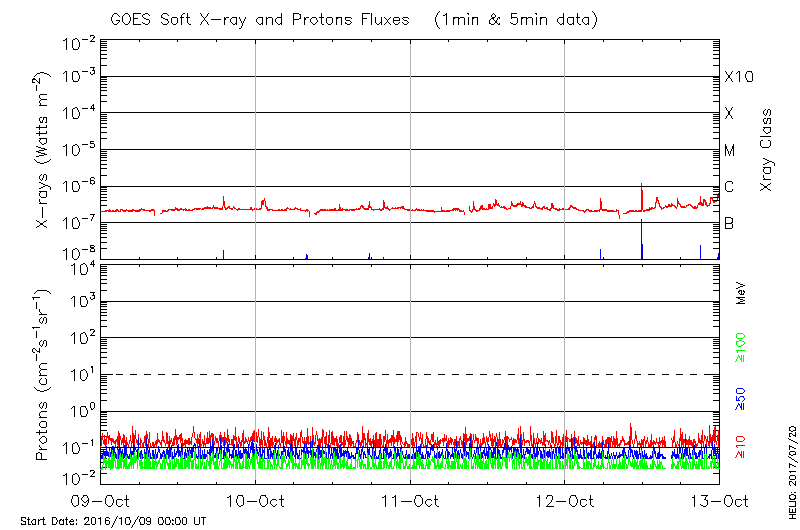The height and width of the screenshot is (530, 800).
Task: Click the blue '≥50' MeV legend label
Action: pyautogui.click(x=741, y=397)
